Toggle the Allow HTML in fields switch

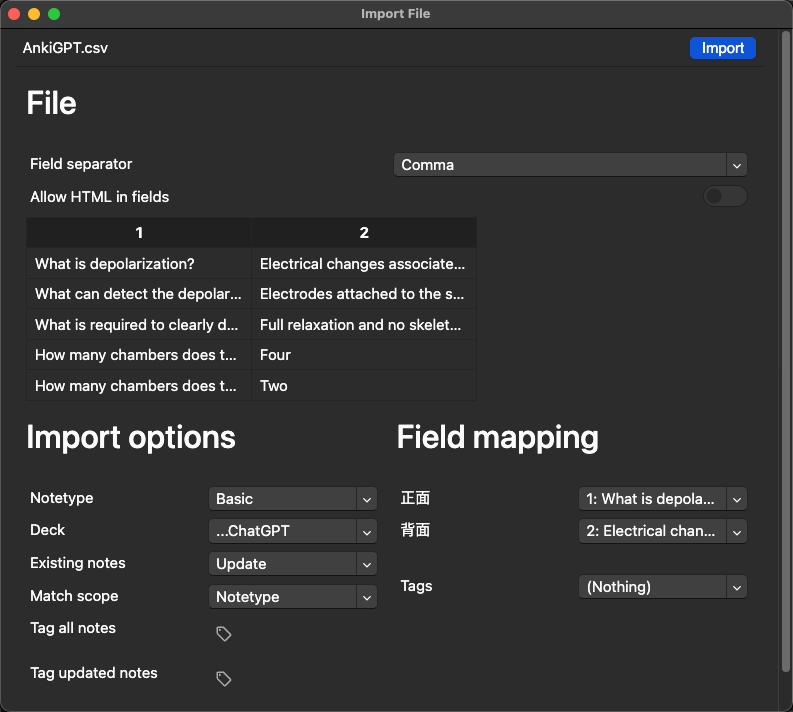pos(725,196)
